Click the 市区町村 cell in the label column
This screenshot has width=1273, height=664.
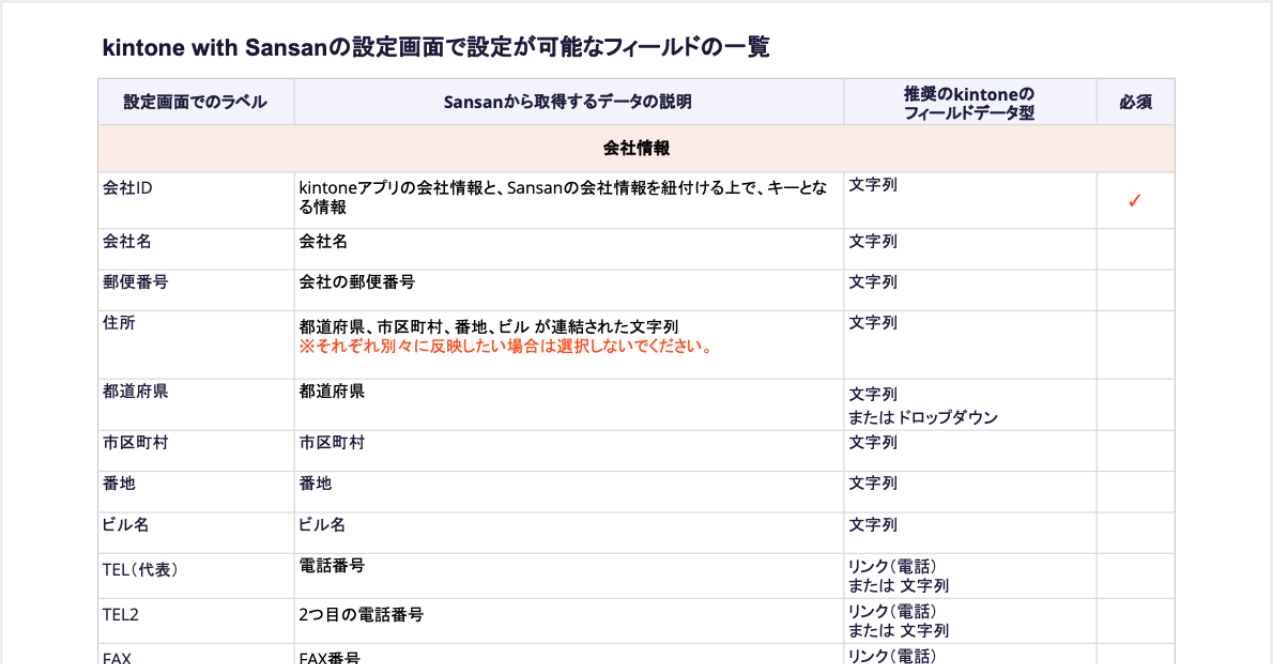pyautogui.click(x=135, y=442)
